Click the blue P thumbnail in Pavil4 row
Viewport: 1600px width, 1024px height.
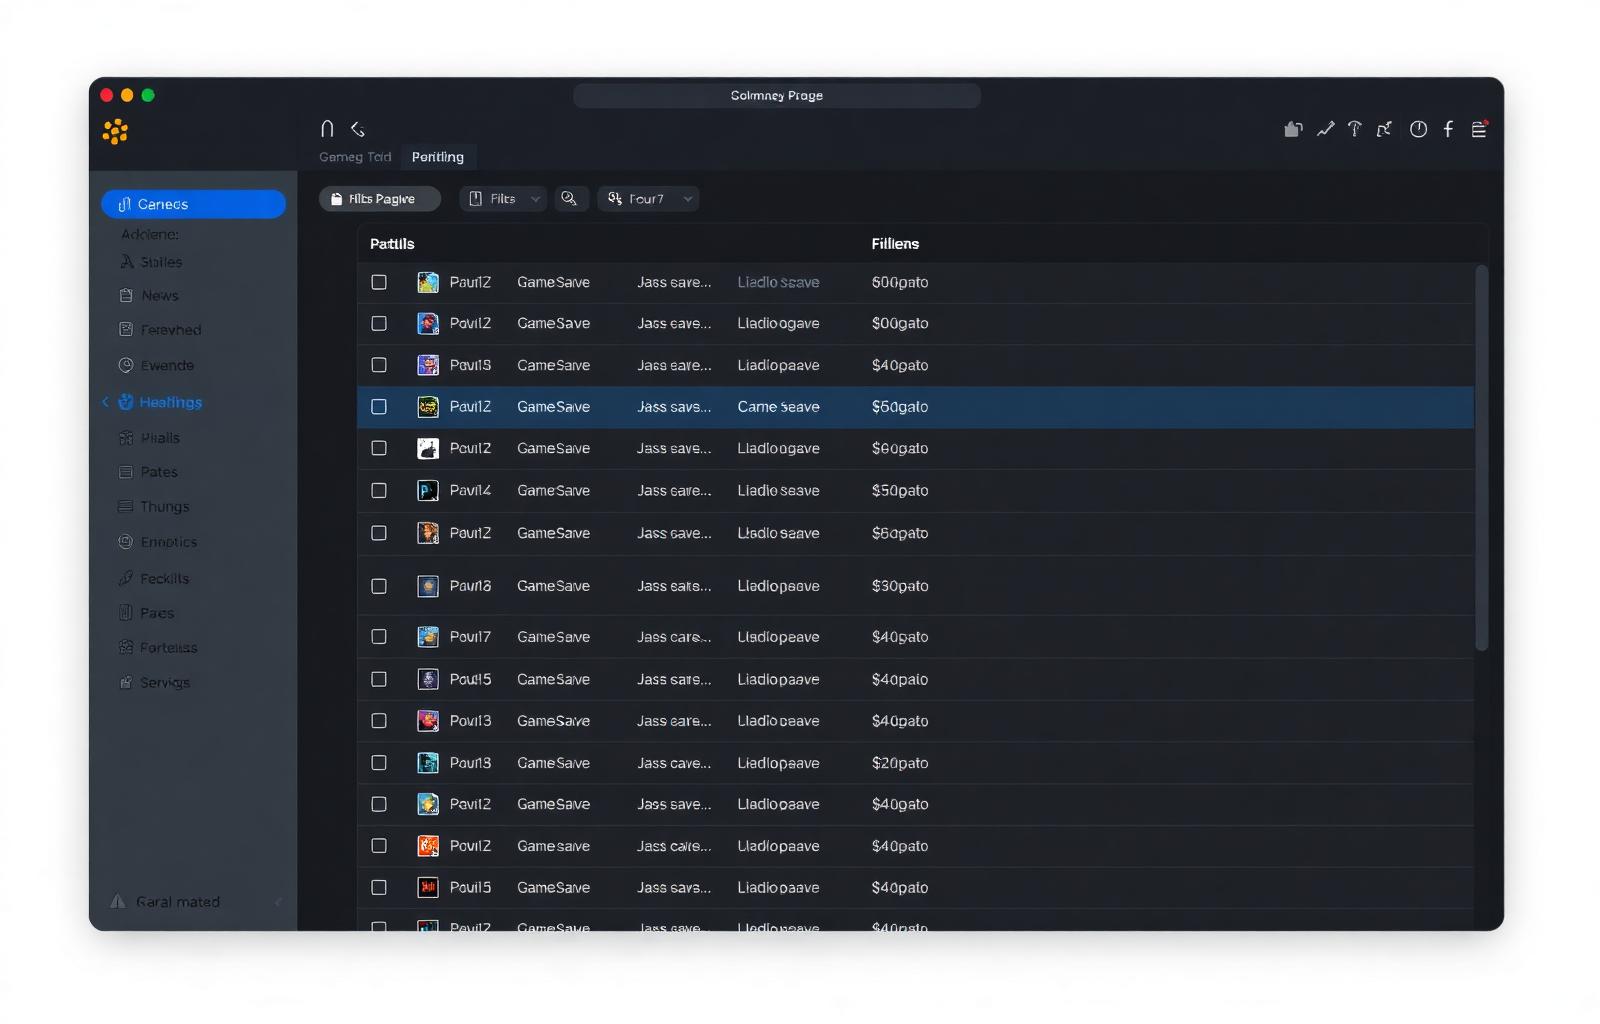point(428,490)
